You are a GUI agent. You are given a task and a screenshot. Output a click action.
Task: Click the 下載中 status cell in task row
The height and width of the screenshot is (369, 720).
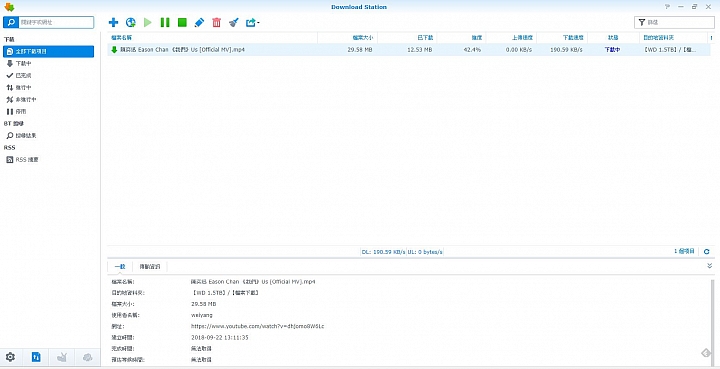coord(612,50)
